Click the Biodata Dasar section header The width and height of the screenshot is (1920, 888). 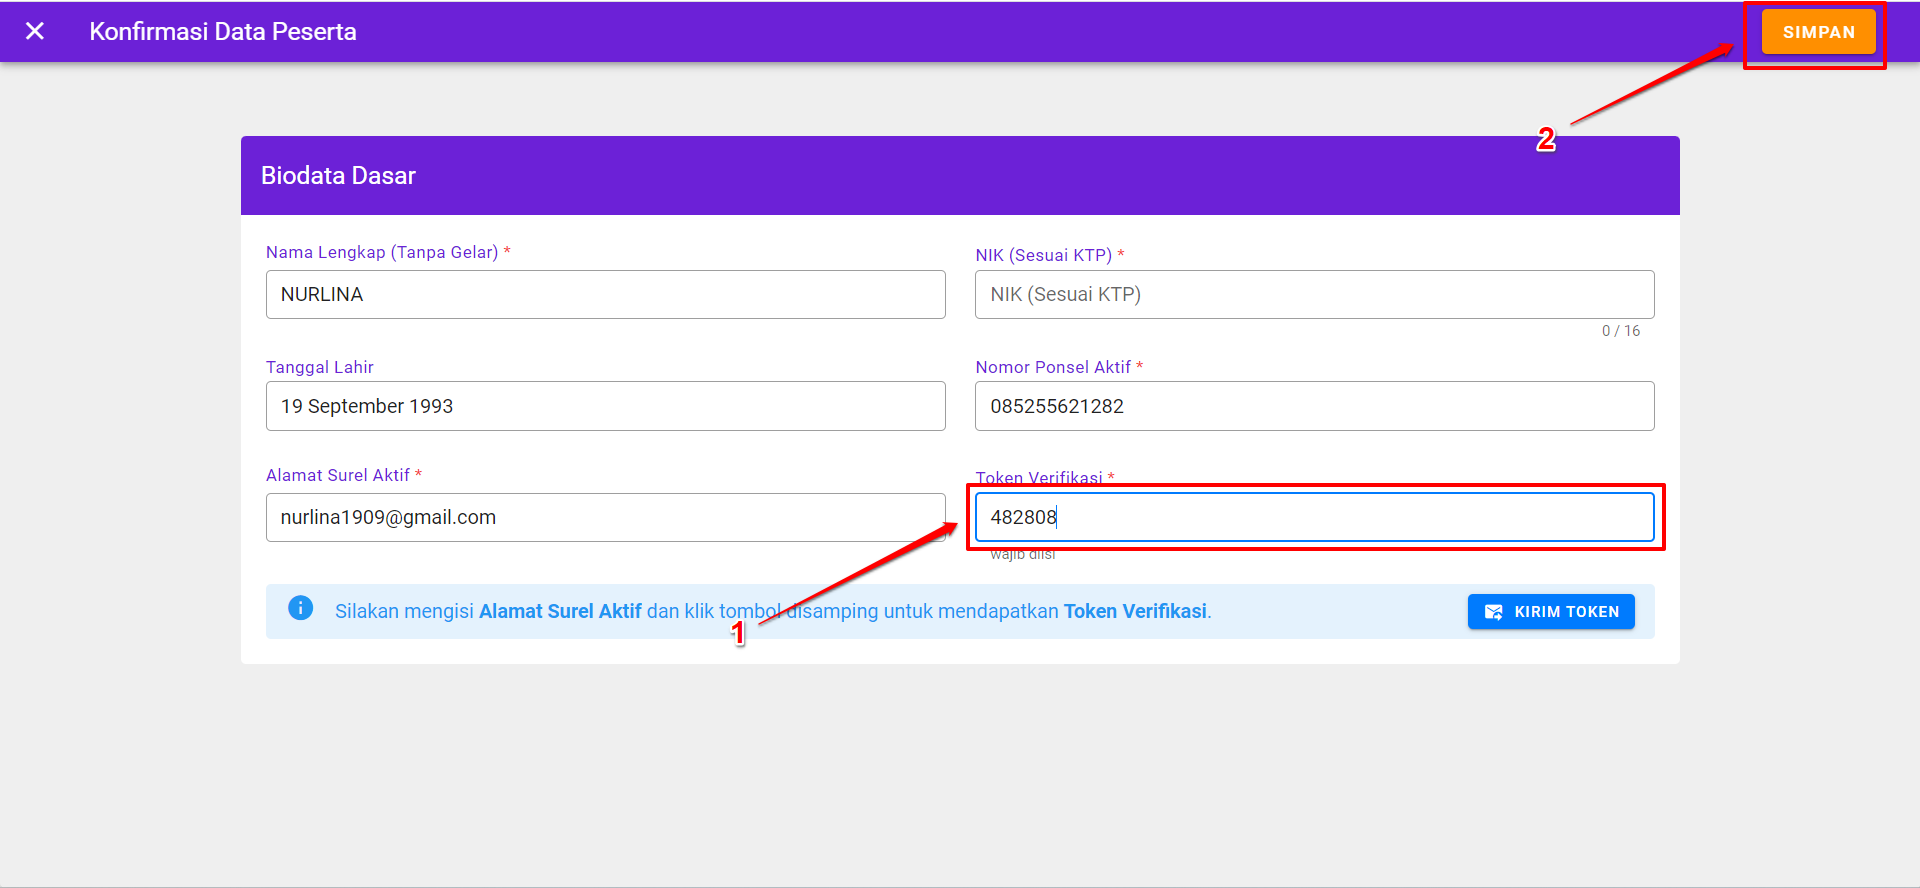pos(338,176)
